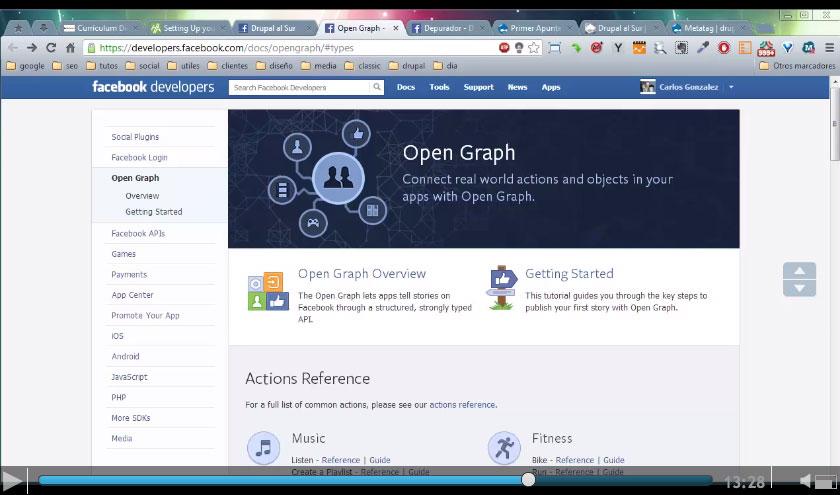The width and height of the screenshot is (840, 495).
Task: Click the video play button
Action: (11, 480)
